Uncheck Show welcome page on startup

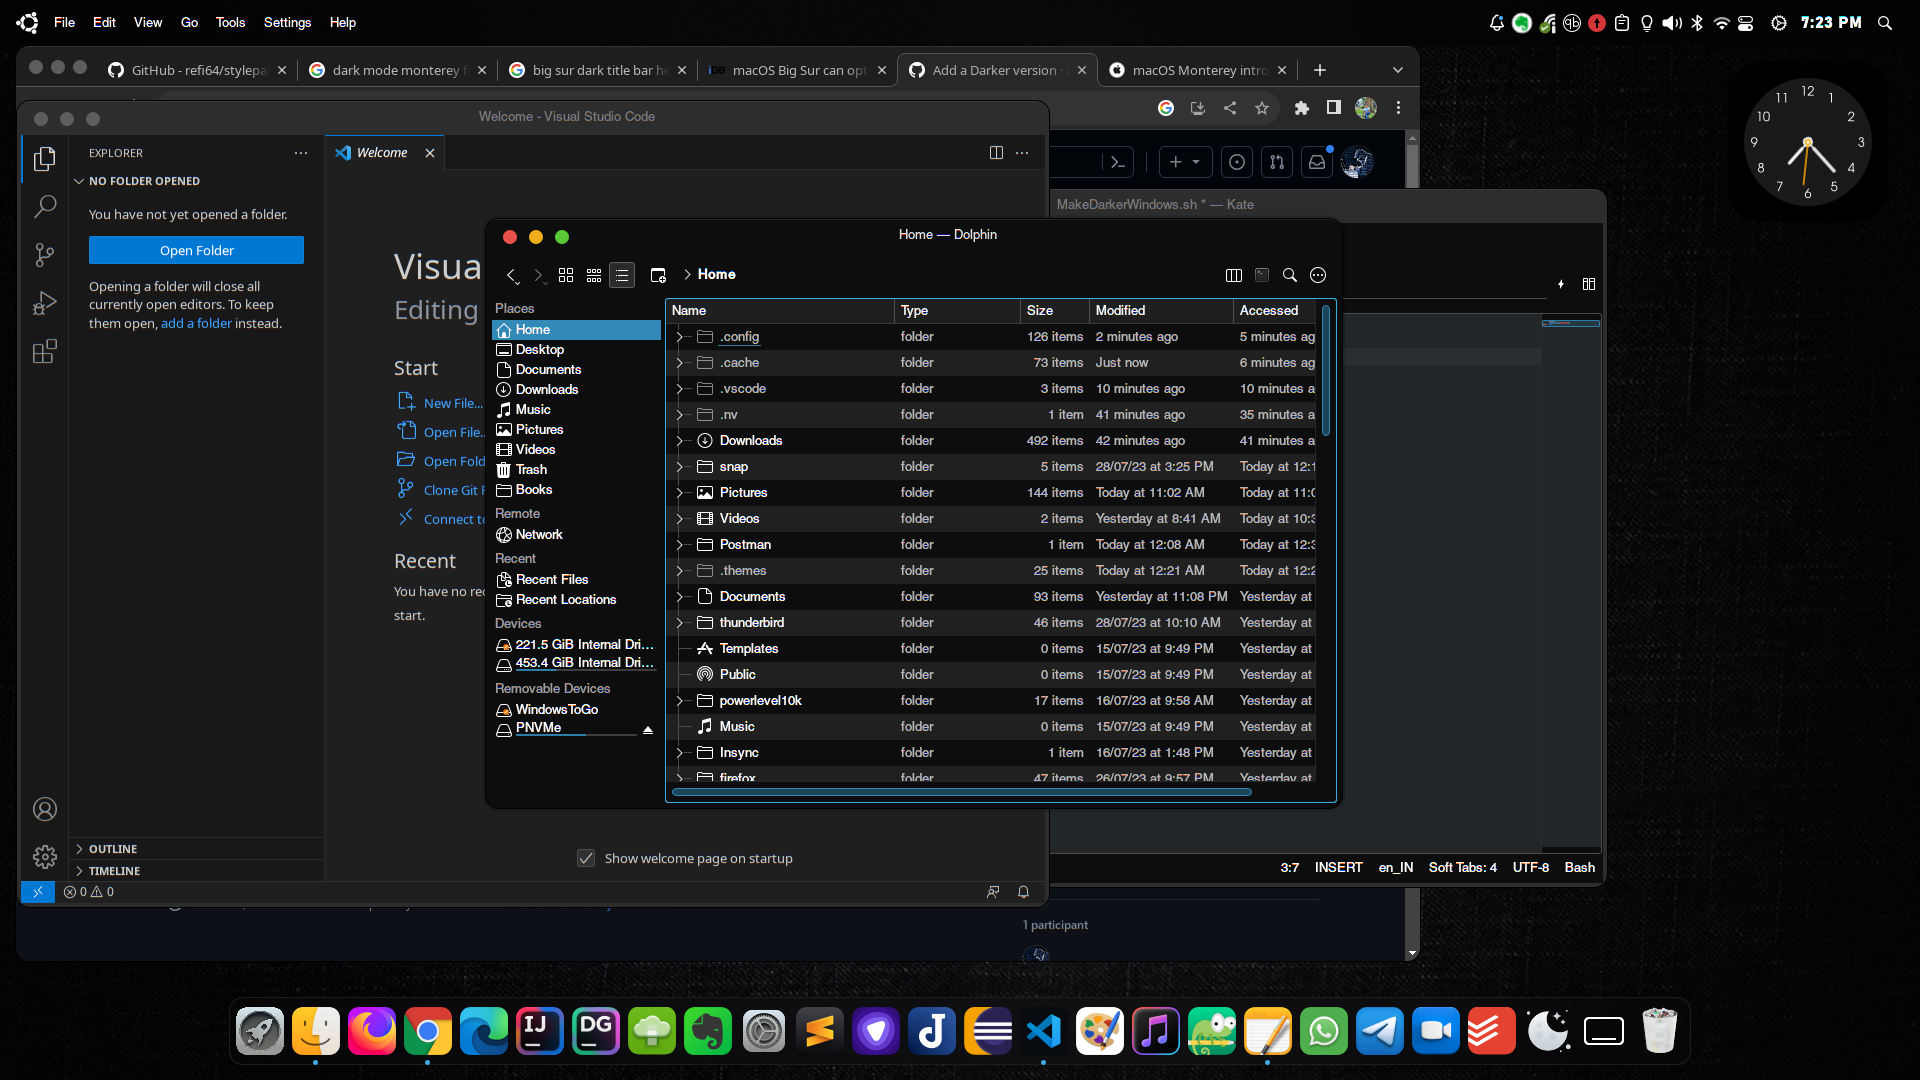[x=585, y=858]
